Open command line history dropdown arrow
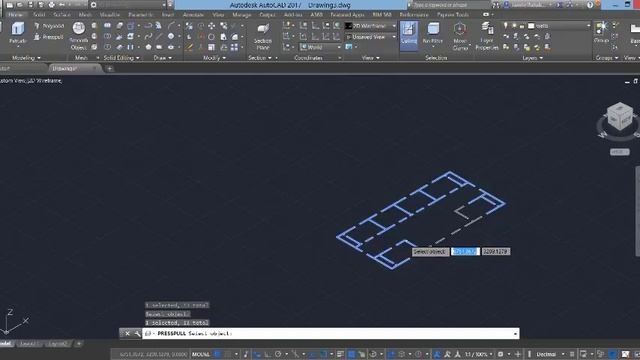 pos(515,334)
